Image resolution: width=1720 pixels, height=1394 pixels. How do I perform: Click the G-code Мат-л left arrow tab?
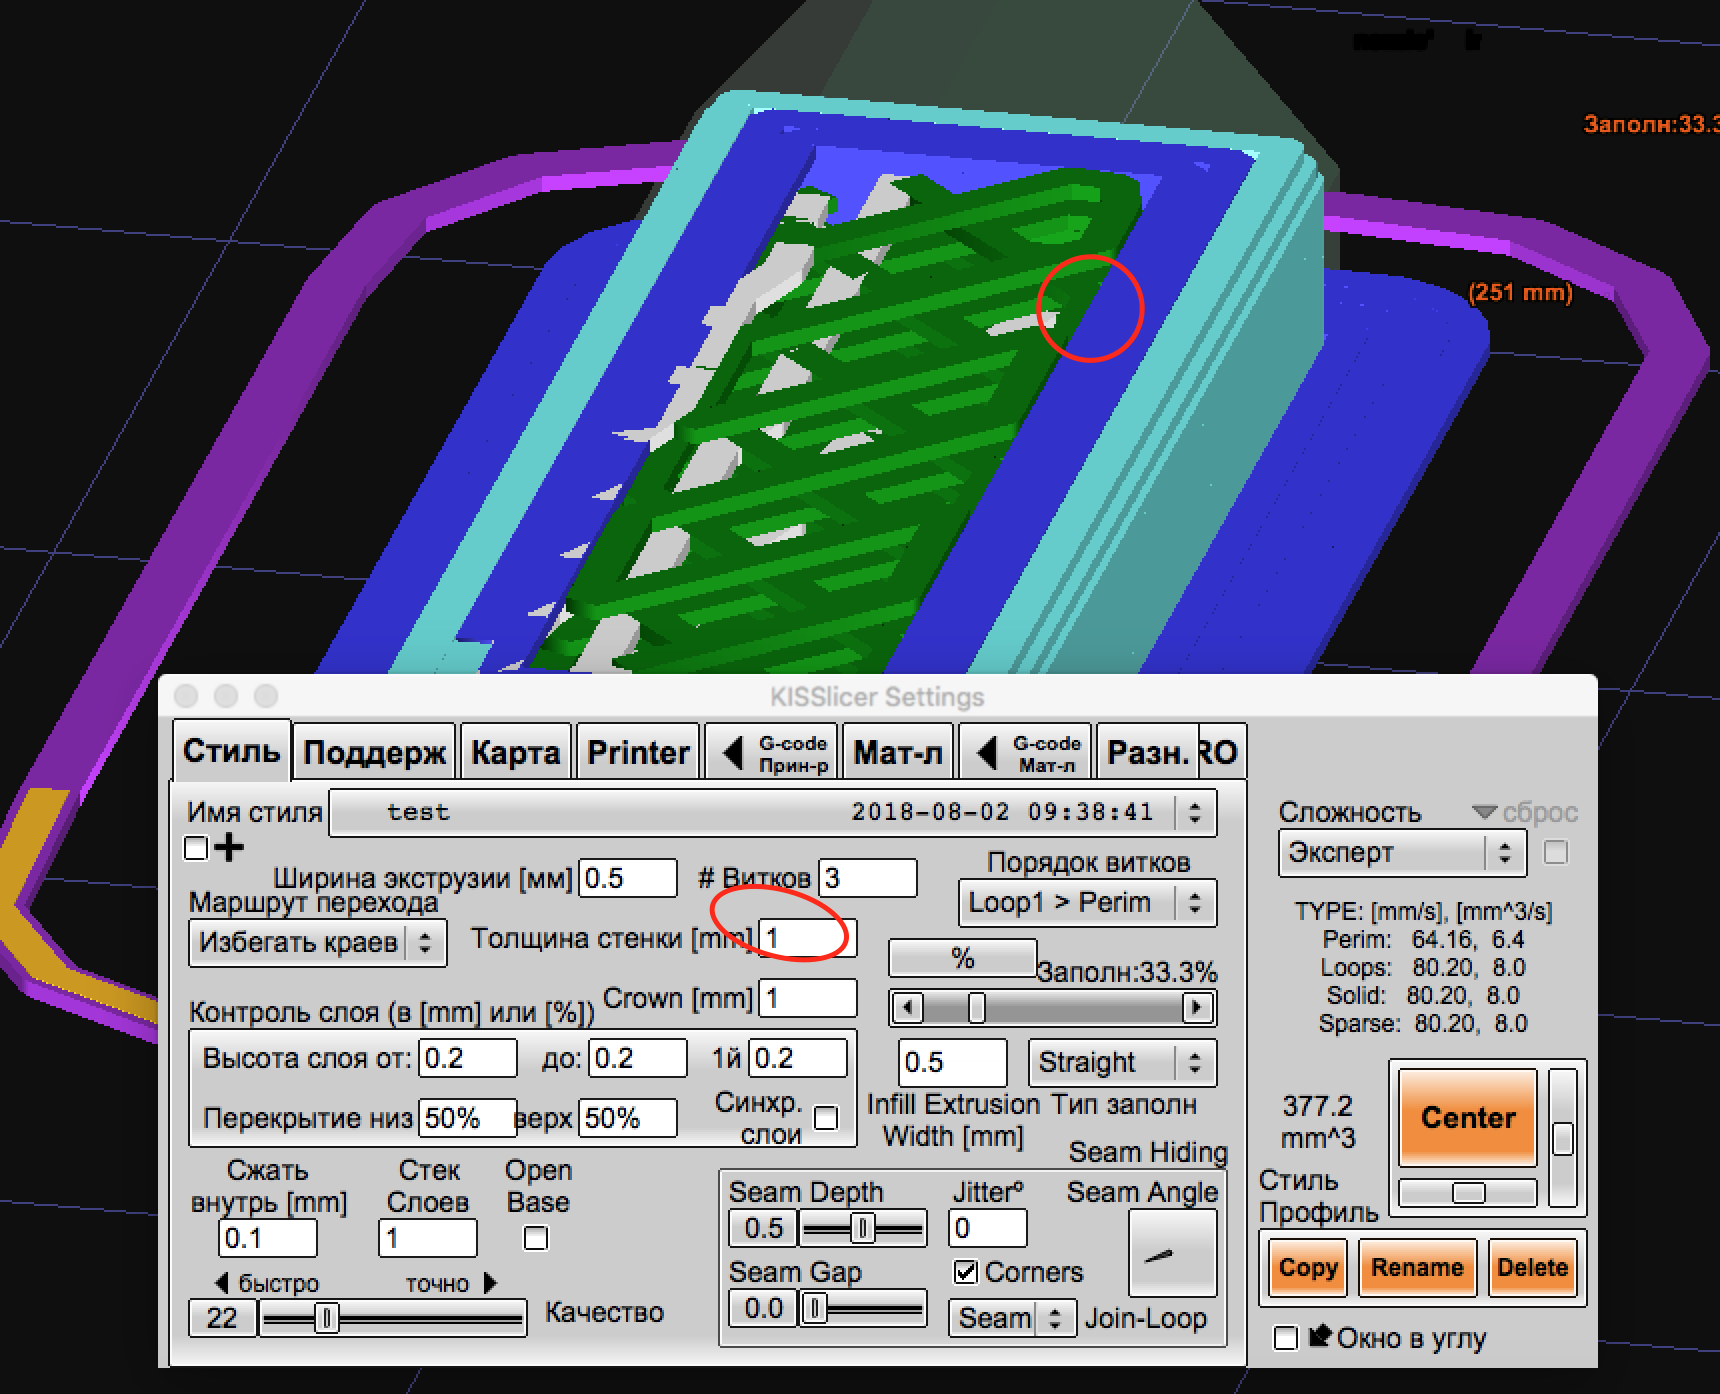tap(1026, 753)
